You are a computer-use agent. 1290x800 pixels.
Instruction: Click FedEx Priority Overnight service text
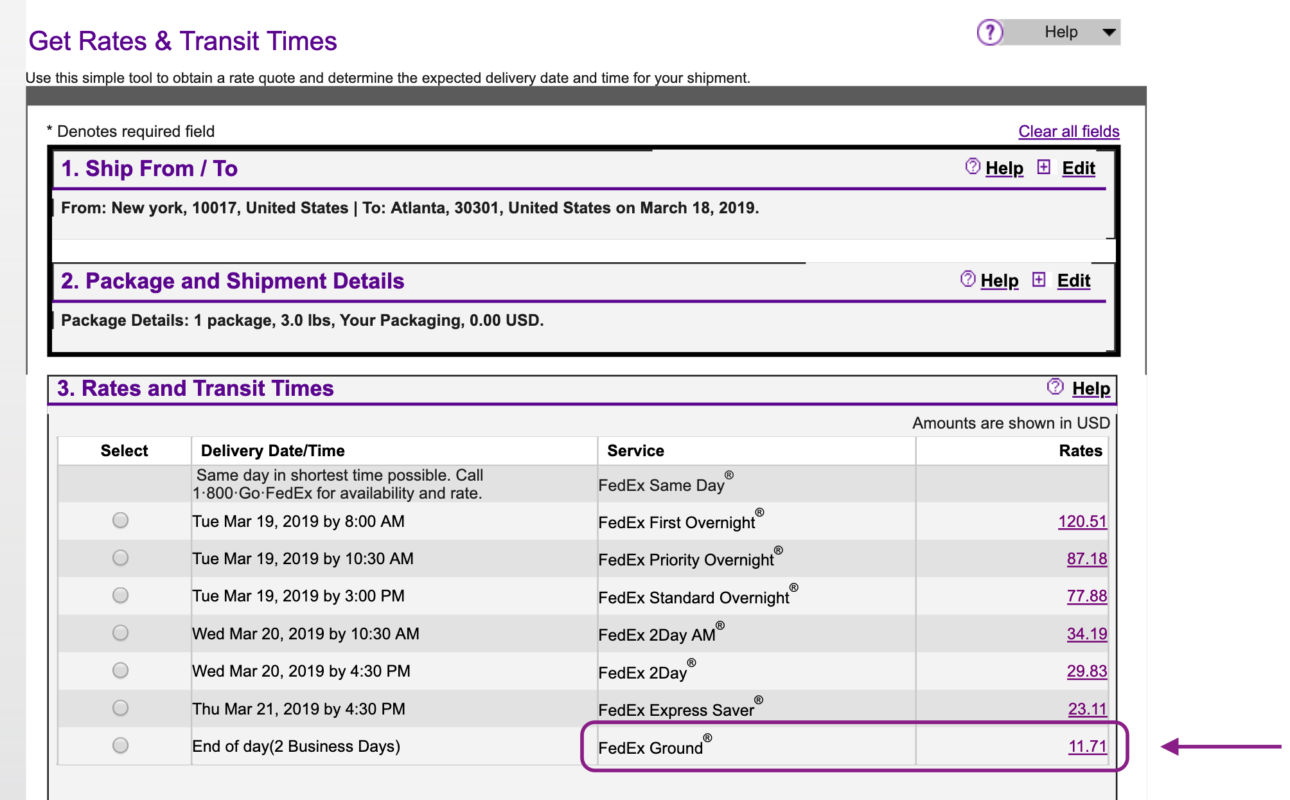point(690,558)
